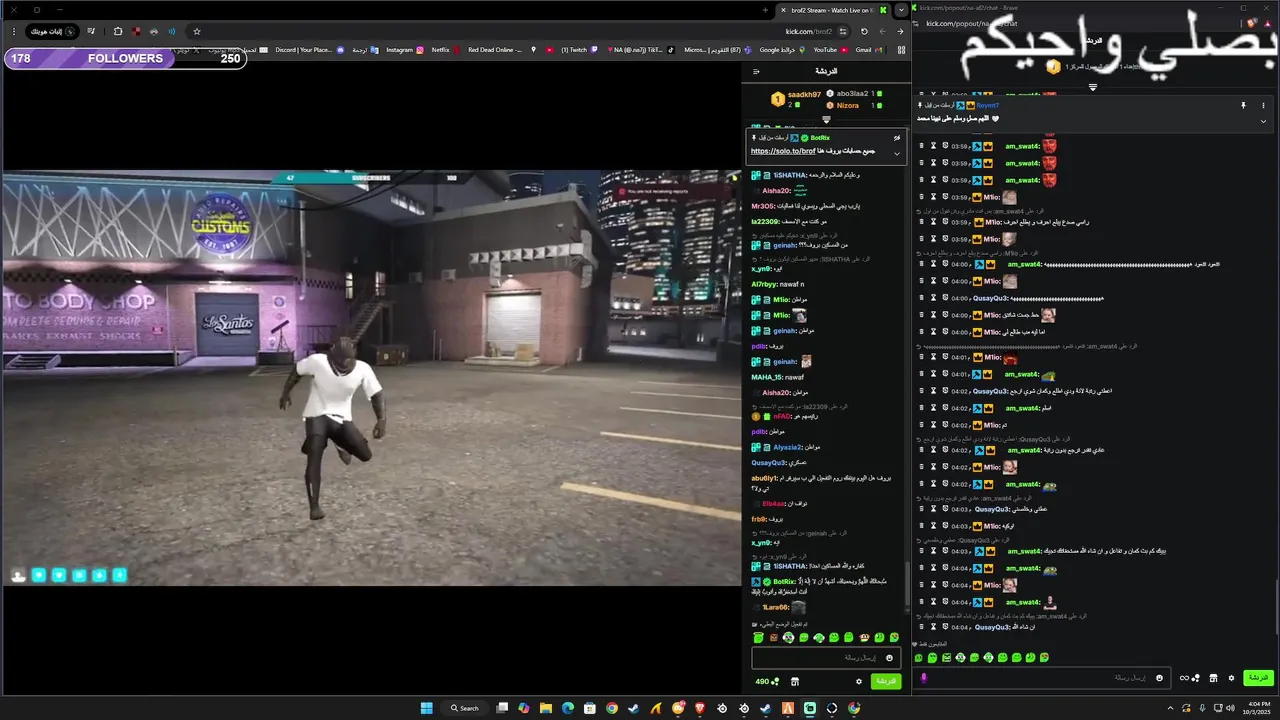Open browser extensions puzzle icon
The width and height of the screenshot is (1280, 720).
click(118, 32)
